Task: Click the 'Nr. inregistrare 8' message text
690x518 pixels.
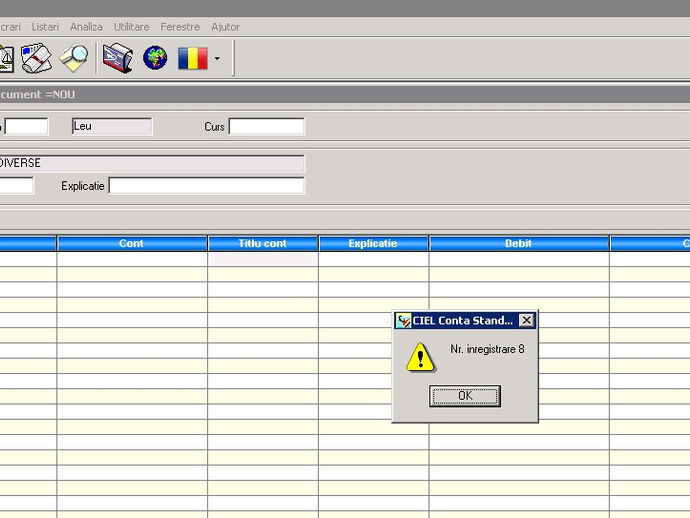Action: tap(487, 349)
